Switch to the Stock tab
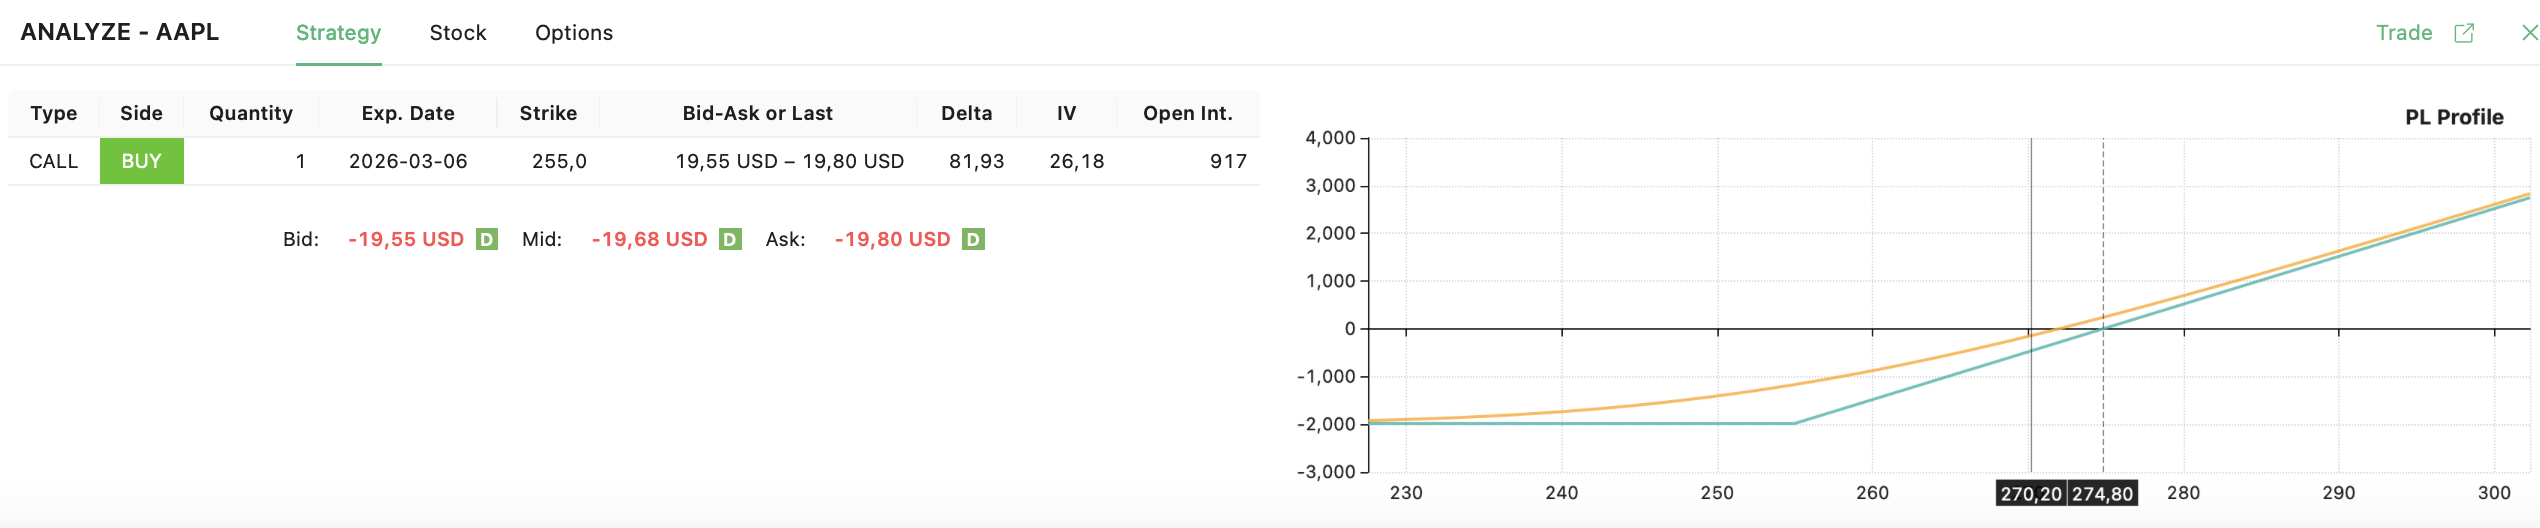 coord(457,33)
